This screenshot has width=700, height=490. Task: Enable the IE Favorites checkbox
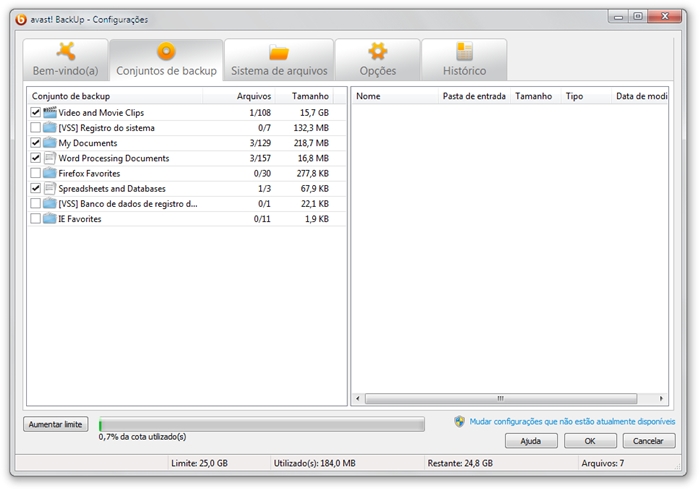(36, 219)
